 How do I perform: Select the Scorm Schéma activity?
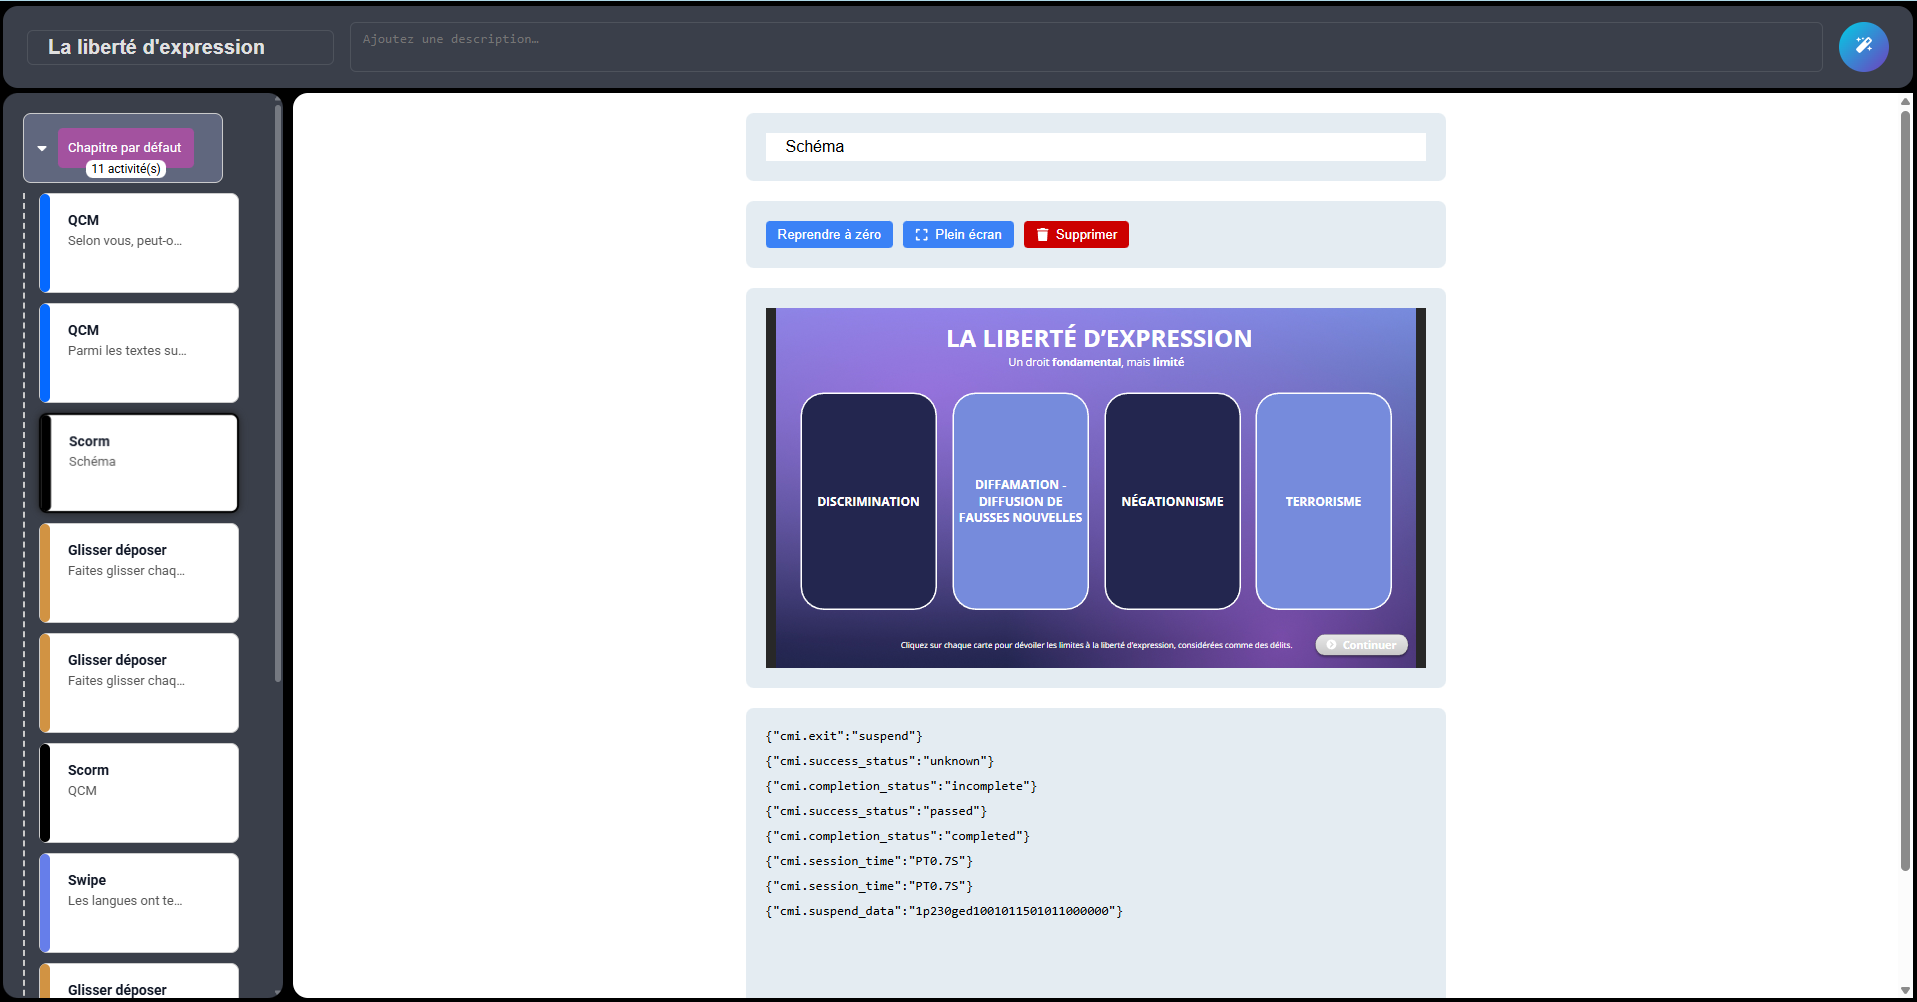coord(140,463)
